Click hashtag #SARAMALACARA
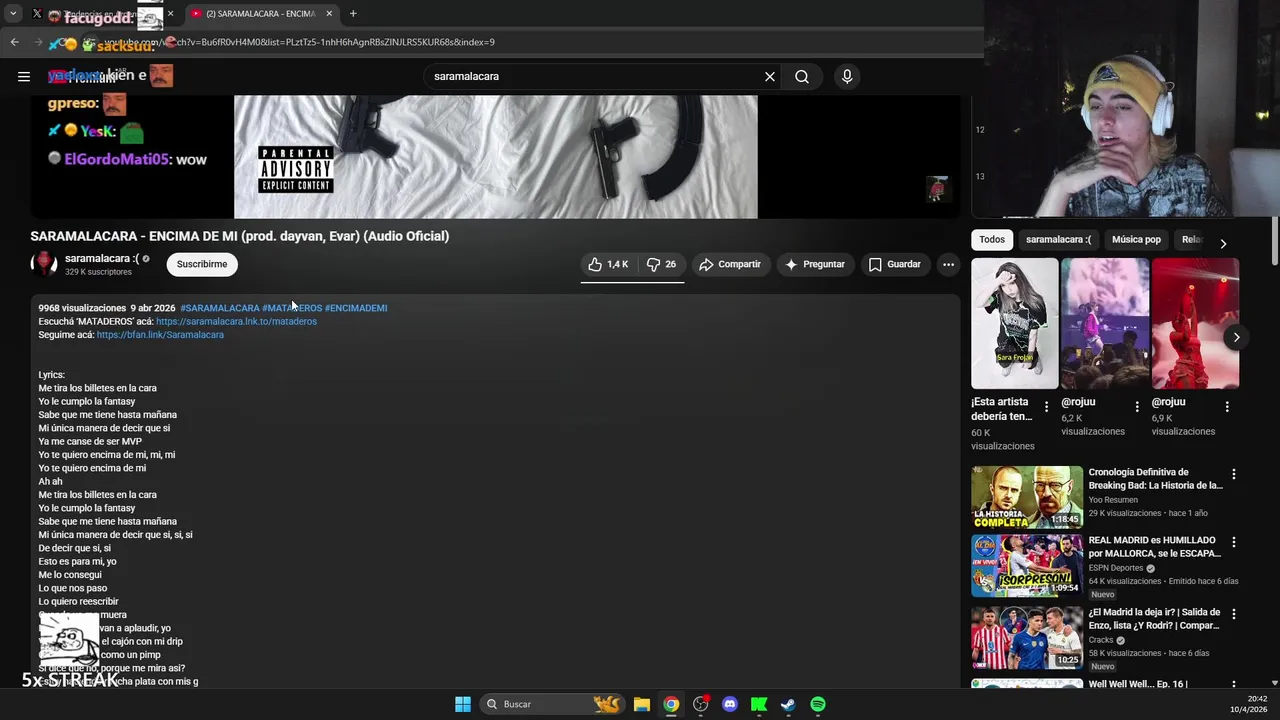Screen dimensions: 1280x720 [220, 308]
